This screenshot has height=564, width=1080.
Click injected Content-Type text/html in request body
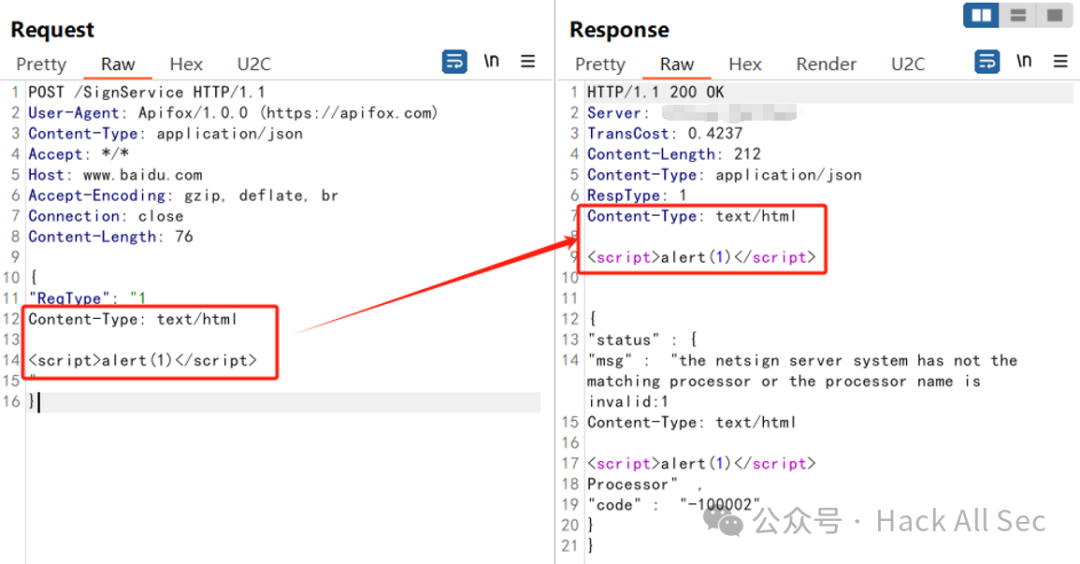(x=132, y=319)
